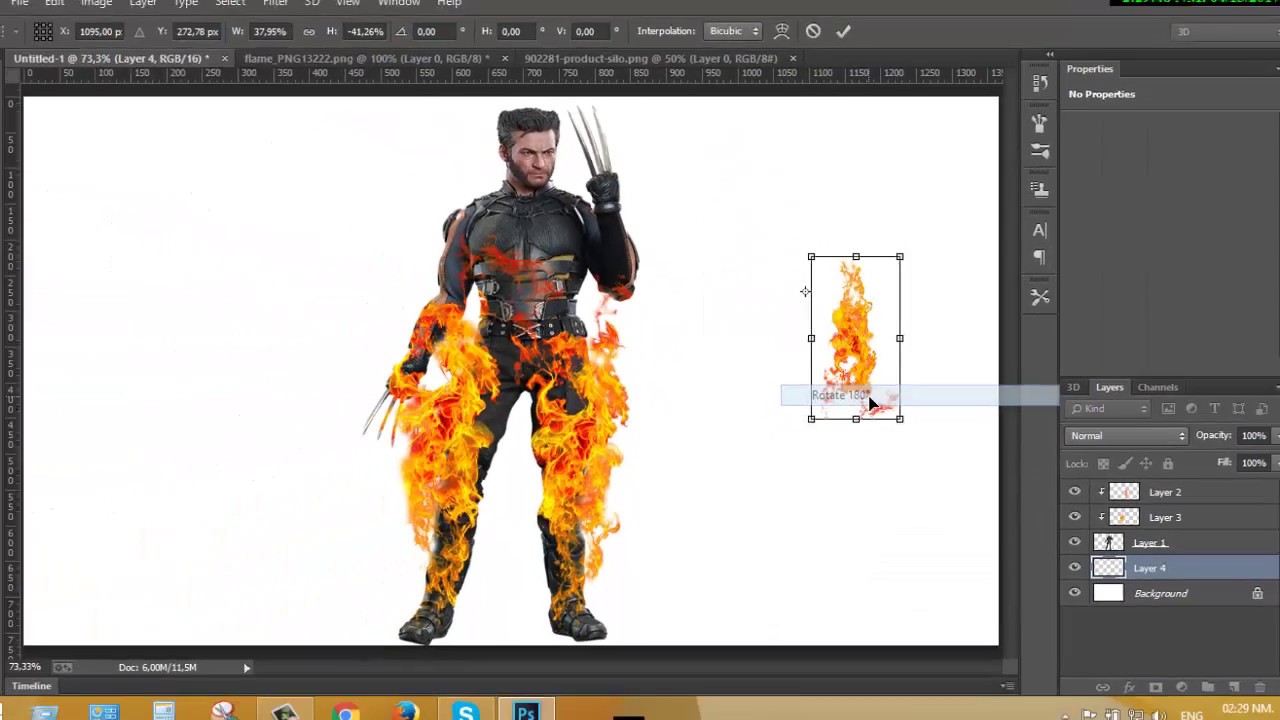Create new adjustment layer icon
The image size is (1280, 720).
tap(1181, 687)
